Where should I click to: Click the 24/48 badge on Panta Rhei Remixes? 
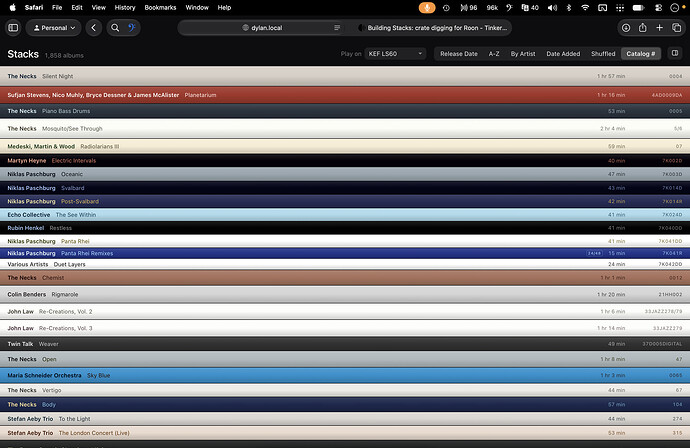[594, 253]
